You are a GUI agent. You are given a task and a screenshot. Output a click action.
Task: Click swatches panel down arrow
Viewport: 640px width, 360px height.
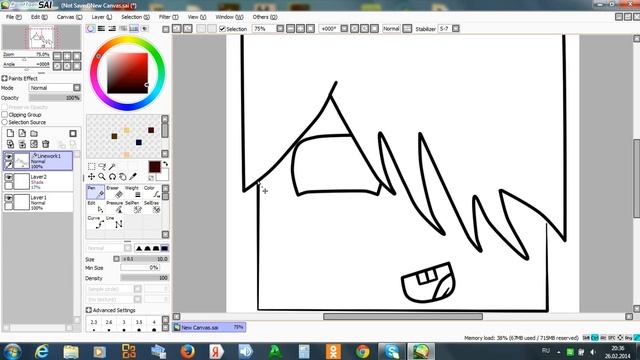(165, 154)
